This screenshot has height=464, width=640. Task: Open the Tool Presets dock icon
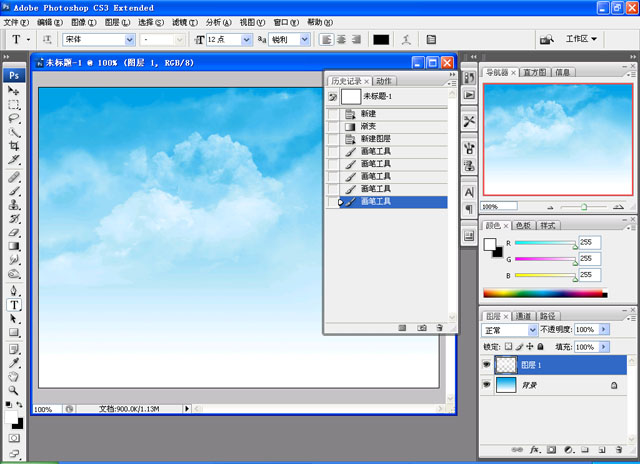point(469,121)
